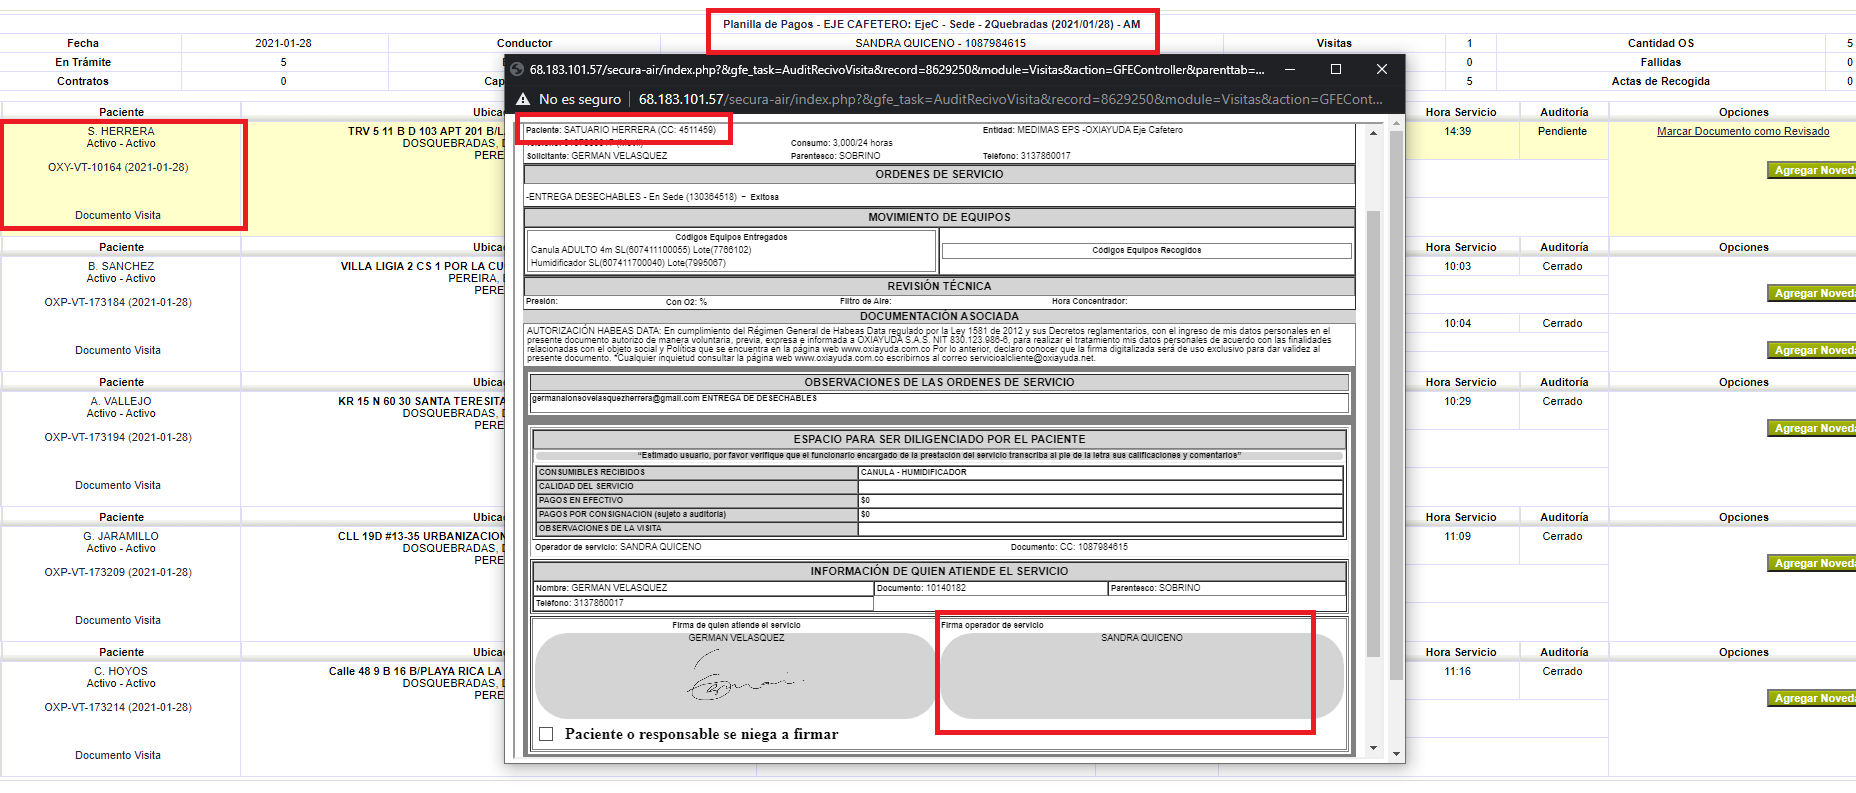This screenshot has height=793, width=1856.
Task: Click Agregar Novedad in the Pendiente row
Action: [1812, 171]
